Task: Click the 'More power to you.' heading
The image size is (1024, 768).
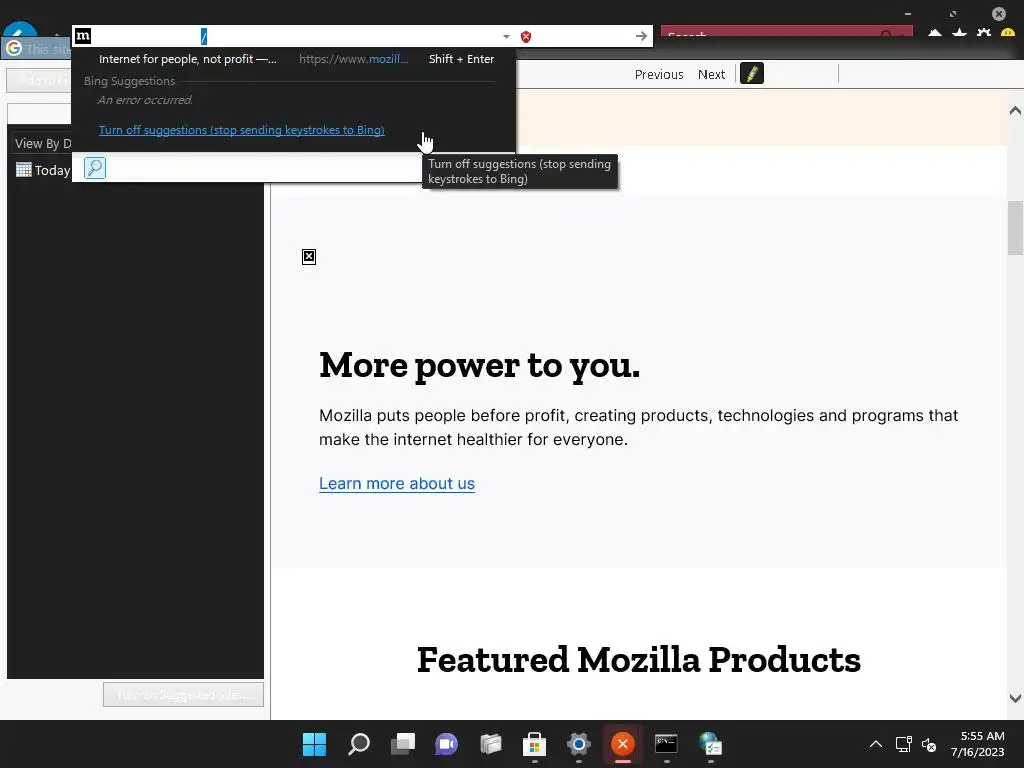Action: tap(479, 364)
